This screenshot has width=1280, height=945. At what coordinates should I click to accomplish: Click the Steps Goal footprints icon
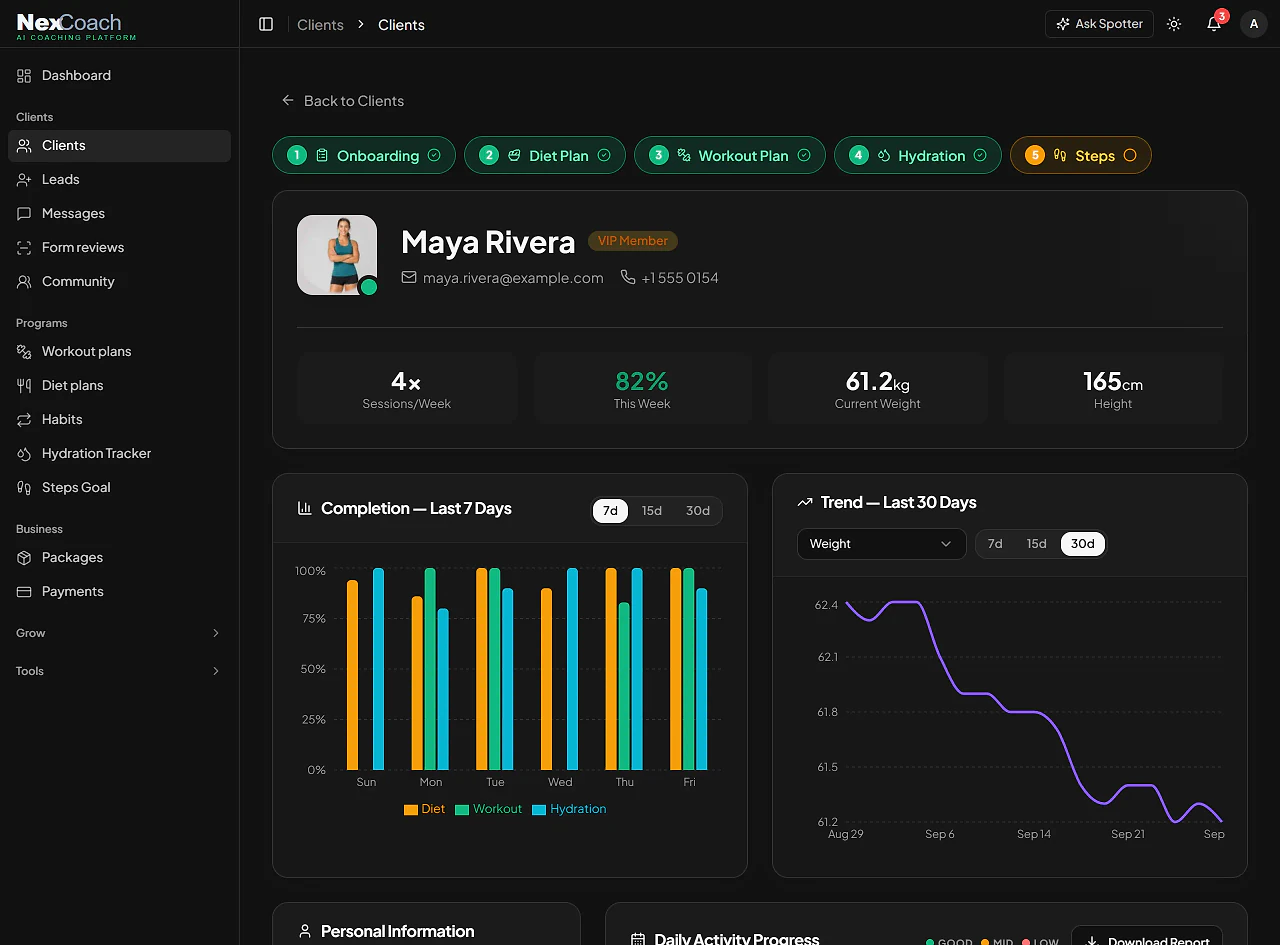coord(24,487)
